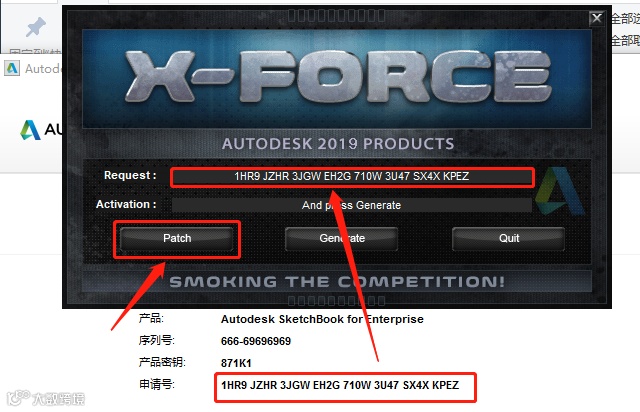
Task: Select the product name 'Autodesk SketchBook for Enterprise'
Action: [x=322, y=319]
